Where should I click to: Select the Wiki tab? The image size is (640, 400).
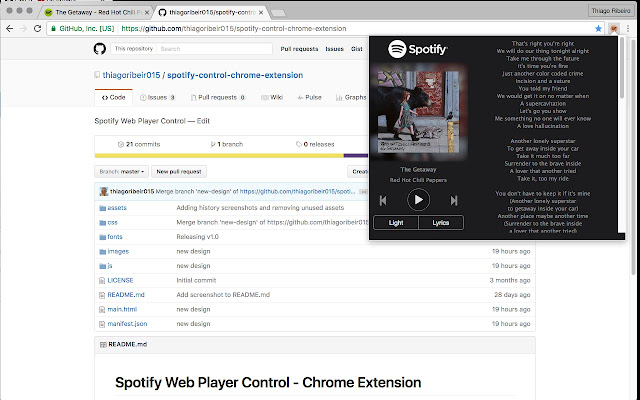[x=272, y=98]
